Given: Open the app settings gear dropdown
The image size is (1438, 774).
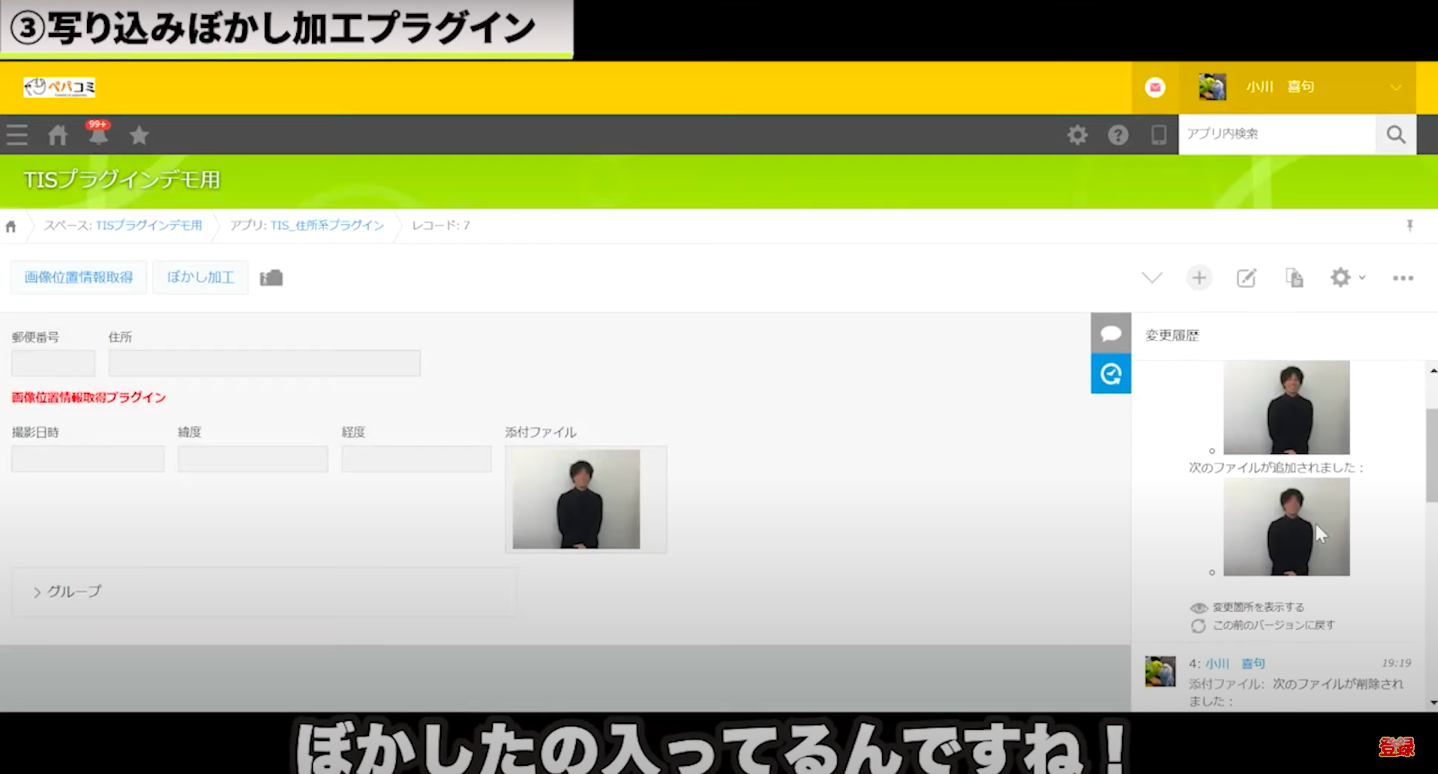Looking at the screenshot, I should click(x=1347, y=278).
